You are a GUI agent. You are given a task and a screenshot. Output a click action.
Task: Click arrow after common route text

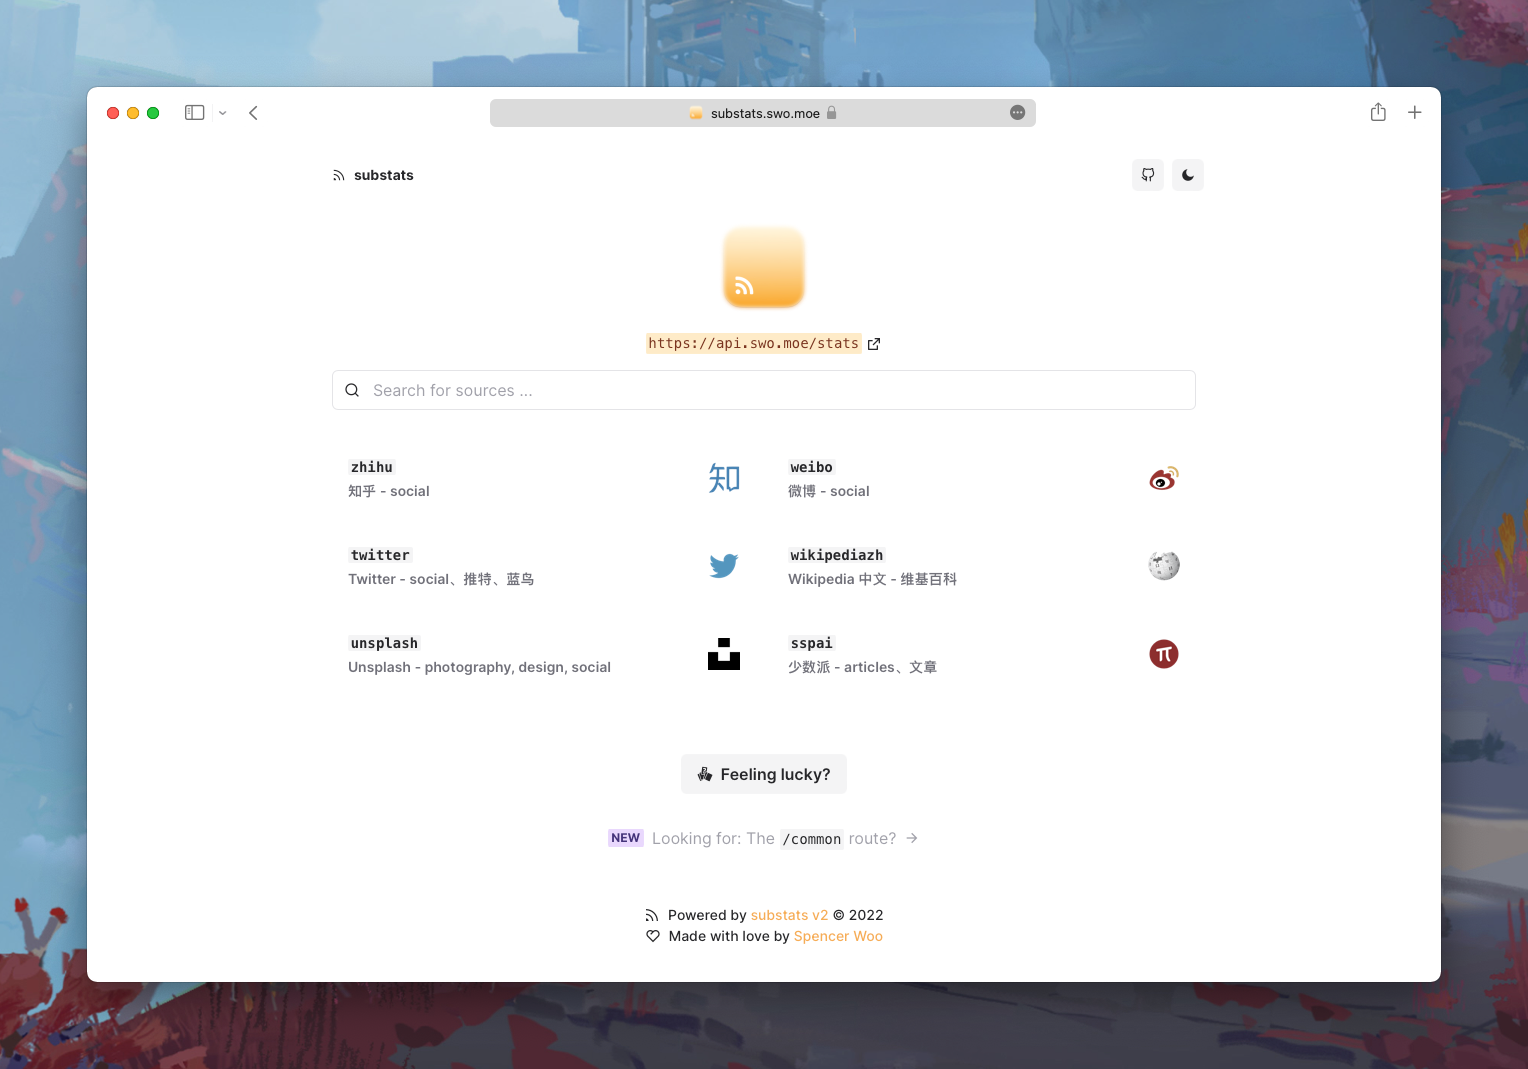pyautogui.click(x=912, y=838)
